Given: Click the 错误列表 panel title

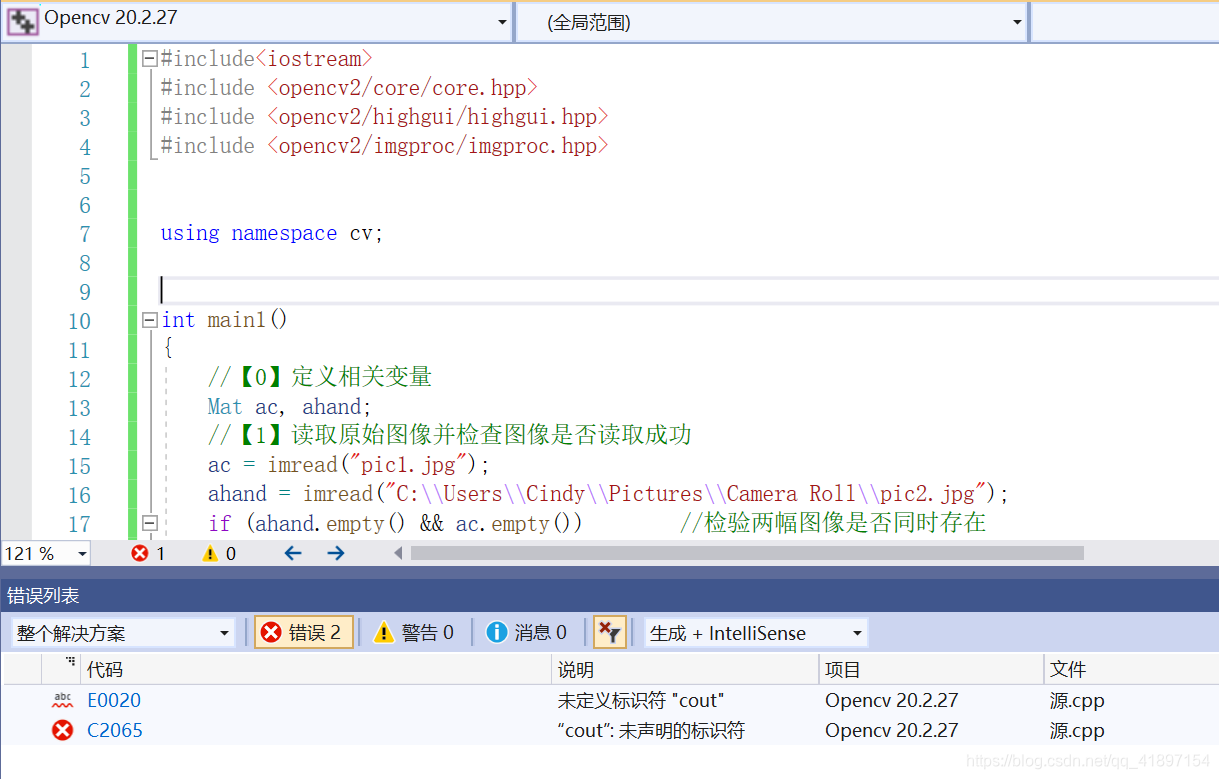Looking at the screenshot, I should (43, 596).
